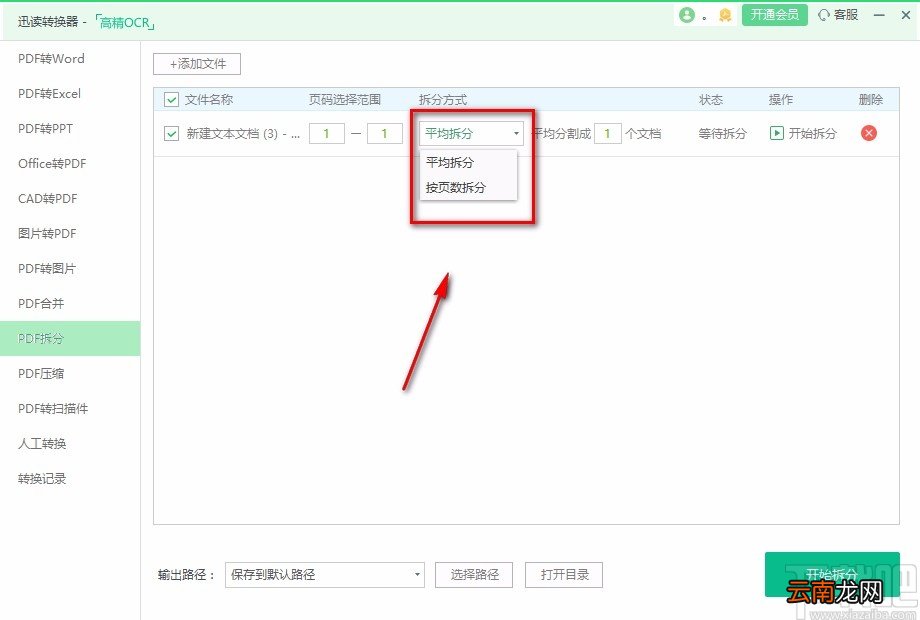
Task: Click file name 新建文本文档 (3)
Action: click(x=243, y=134)
